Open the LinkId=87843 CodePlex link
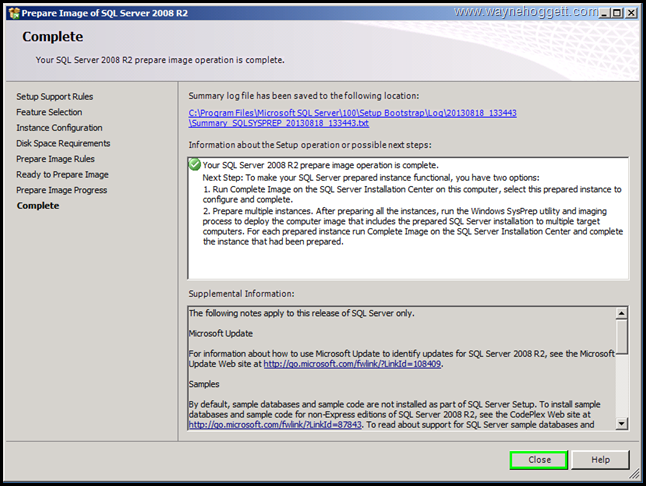 click(x=275, y=425)
